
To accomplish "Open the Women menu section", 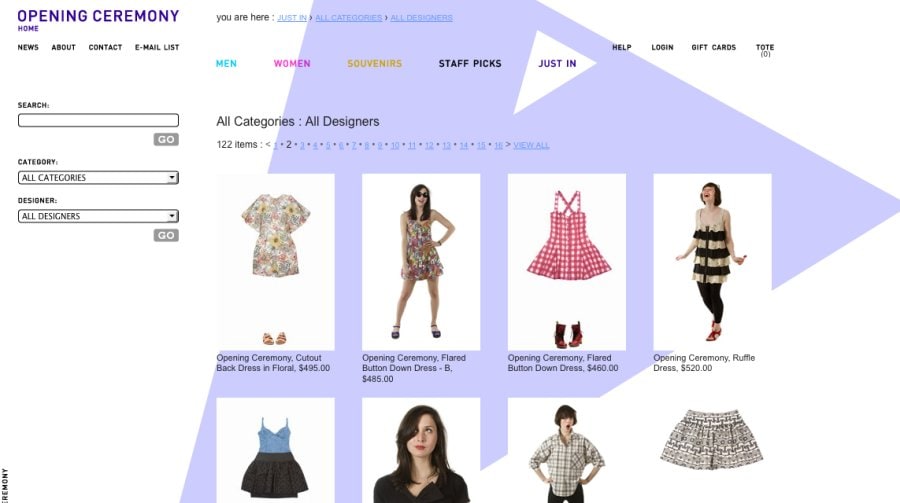I will point(292,64).
